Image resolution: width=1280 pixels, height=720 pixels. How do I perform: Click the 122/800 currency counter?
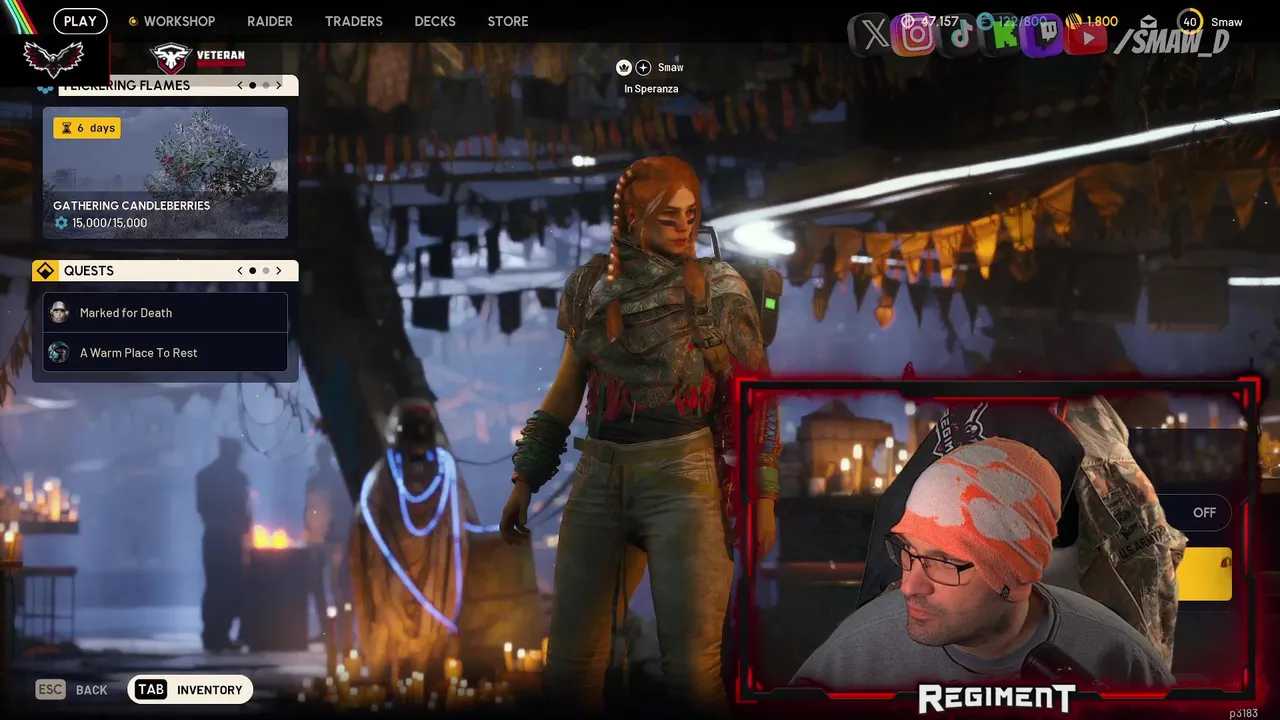click(x=1012, y=21)
